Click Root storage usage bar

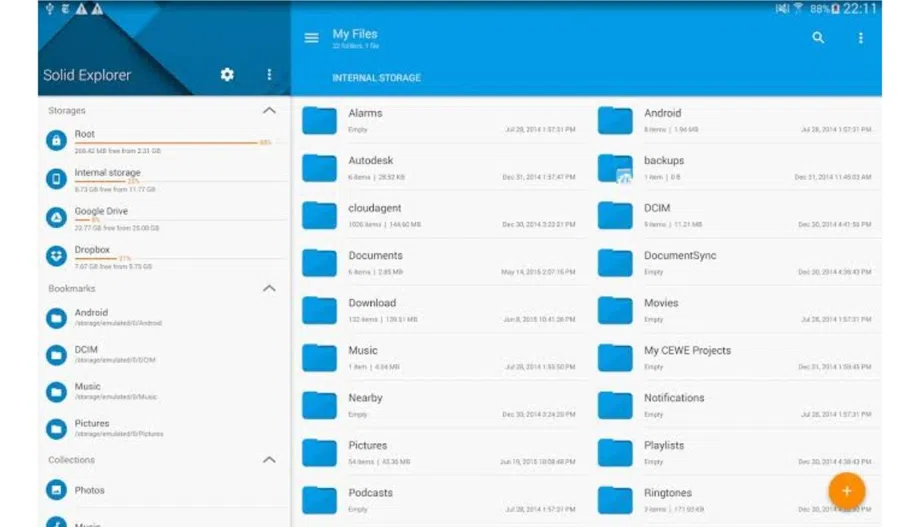tap(165, 143)
